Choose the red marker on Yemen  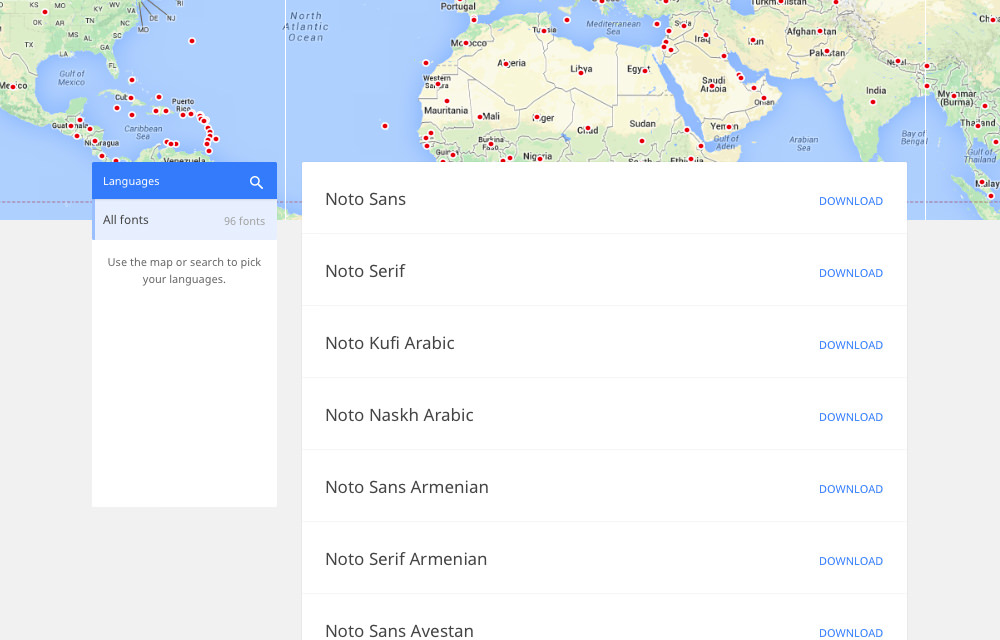pos(728,127)
